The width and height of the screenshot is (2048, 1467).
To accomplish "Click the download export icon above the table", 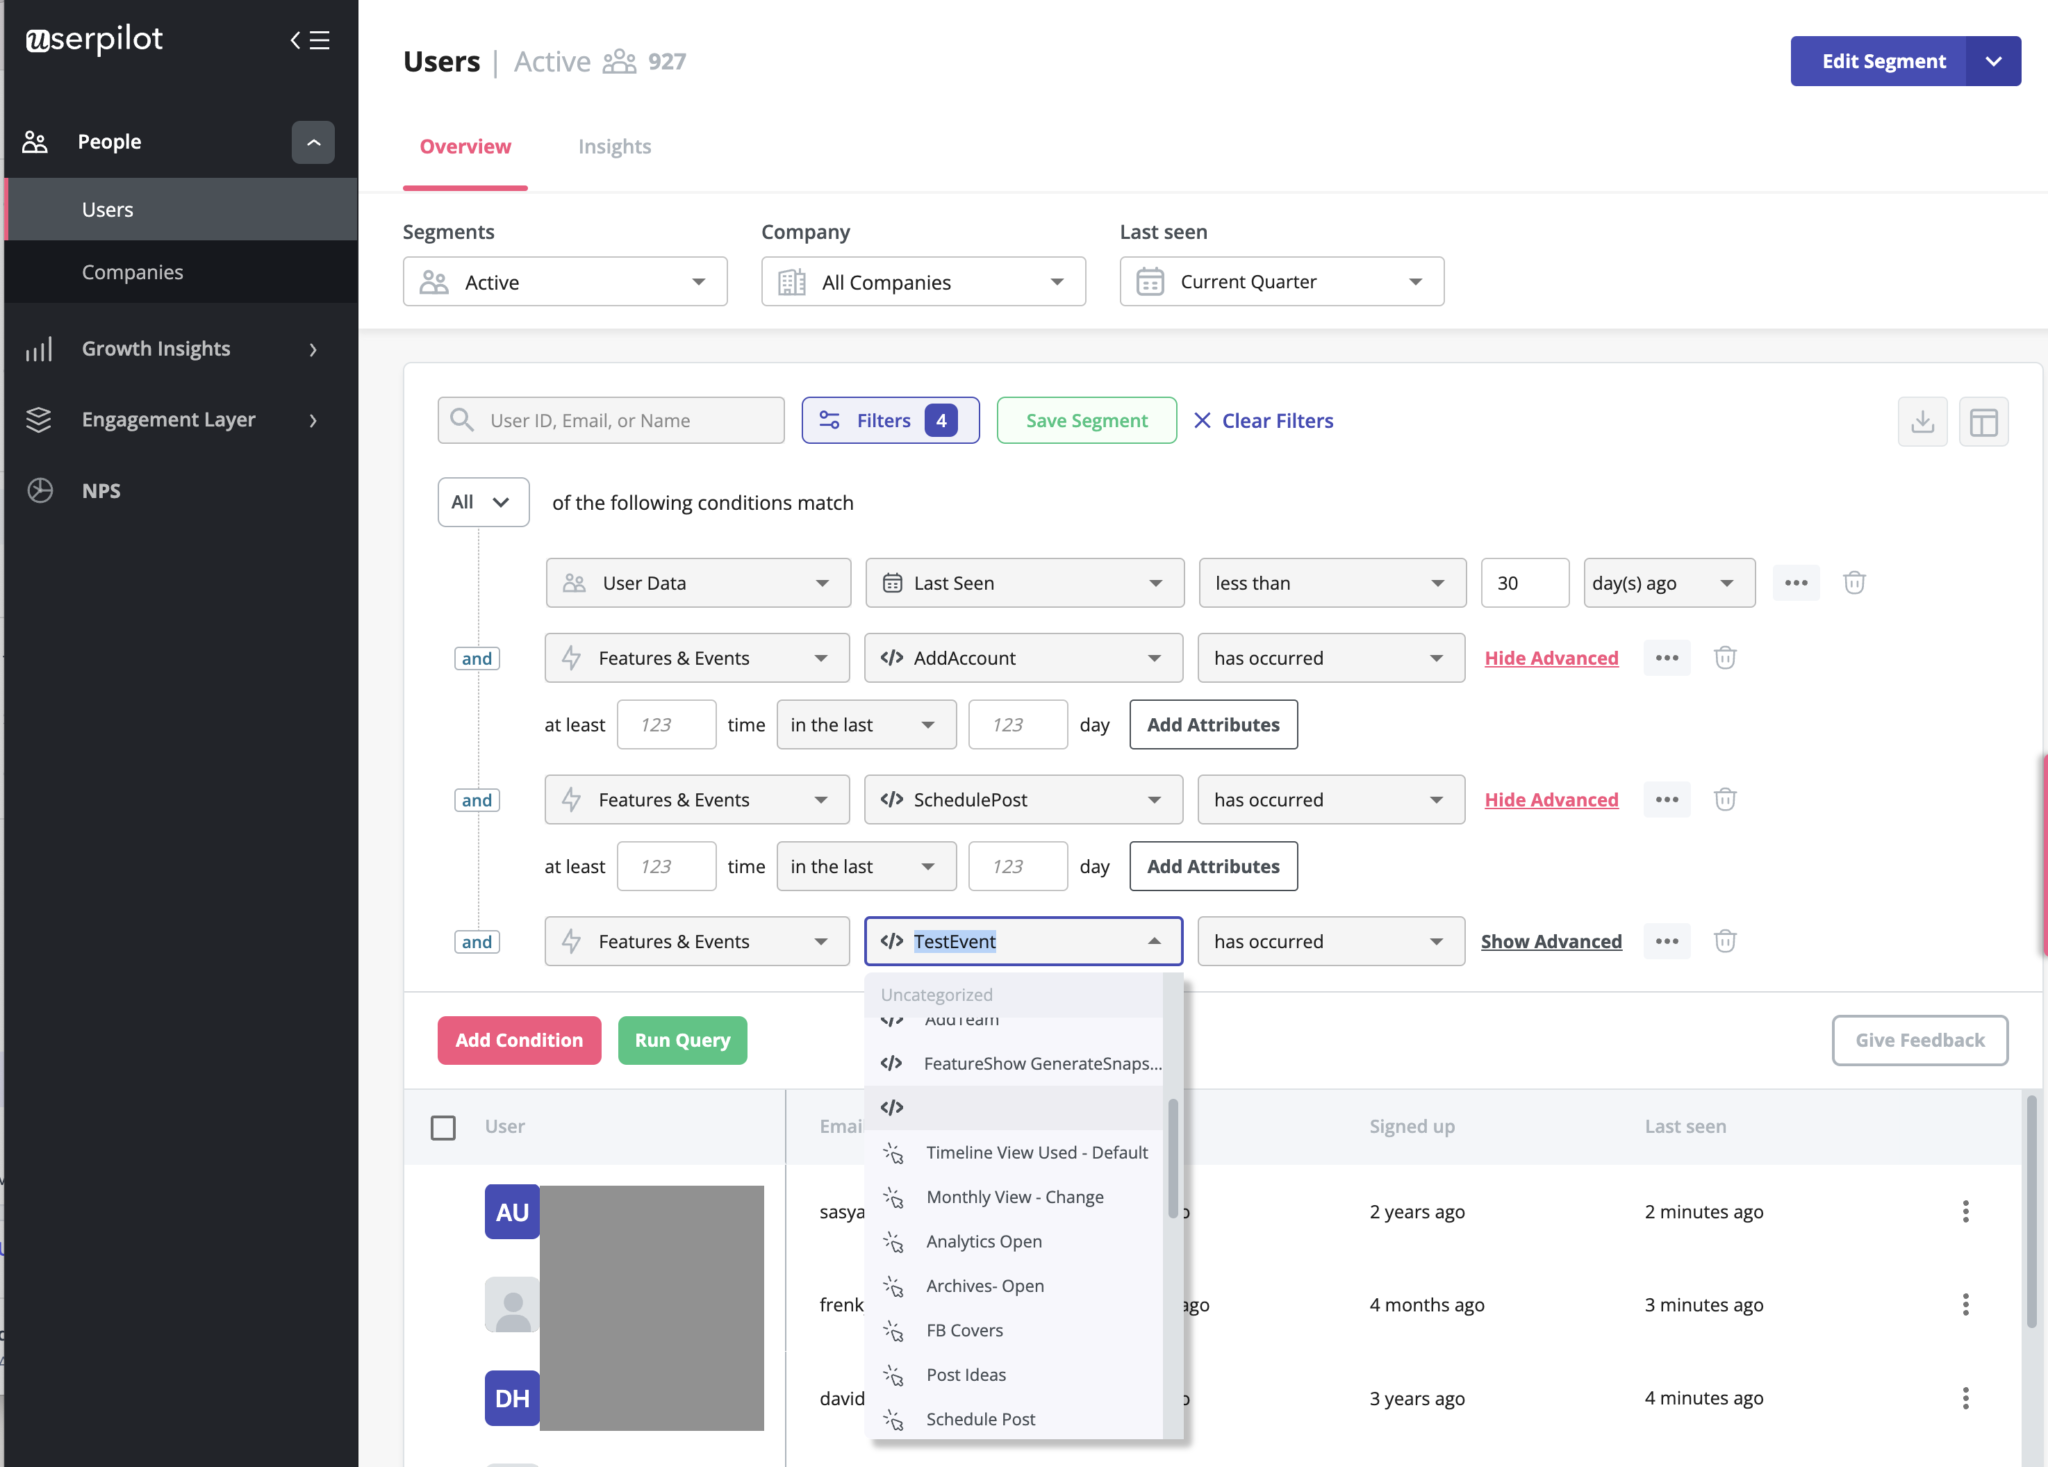I will 1921,420.
